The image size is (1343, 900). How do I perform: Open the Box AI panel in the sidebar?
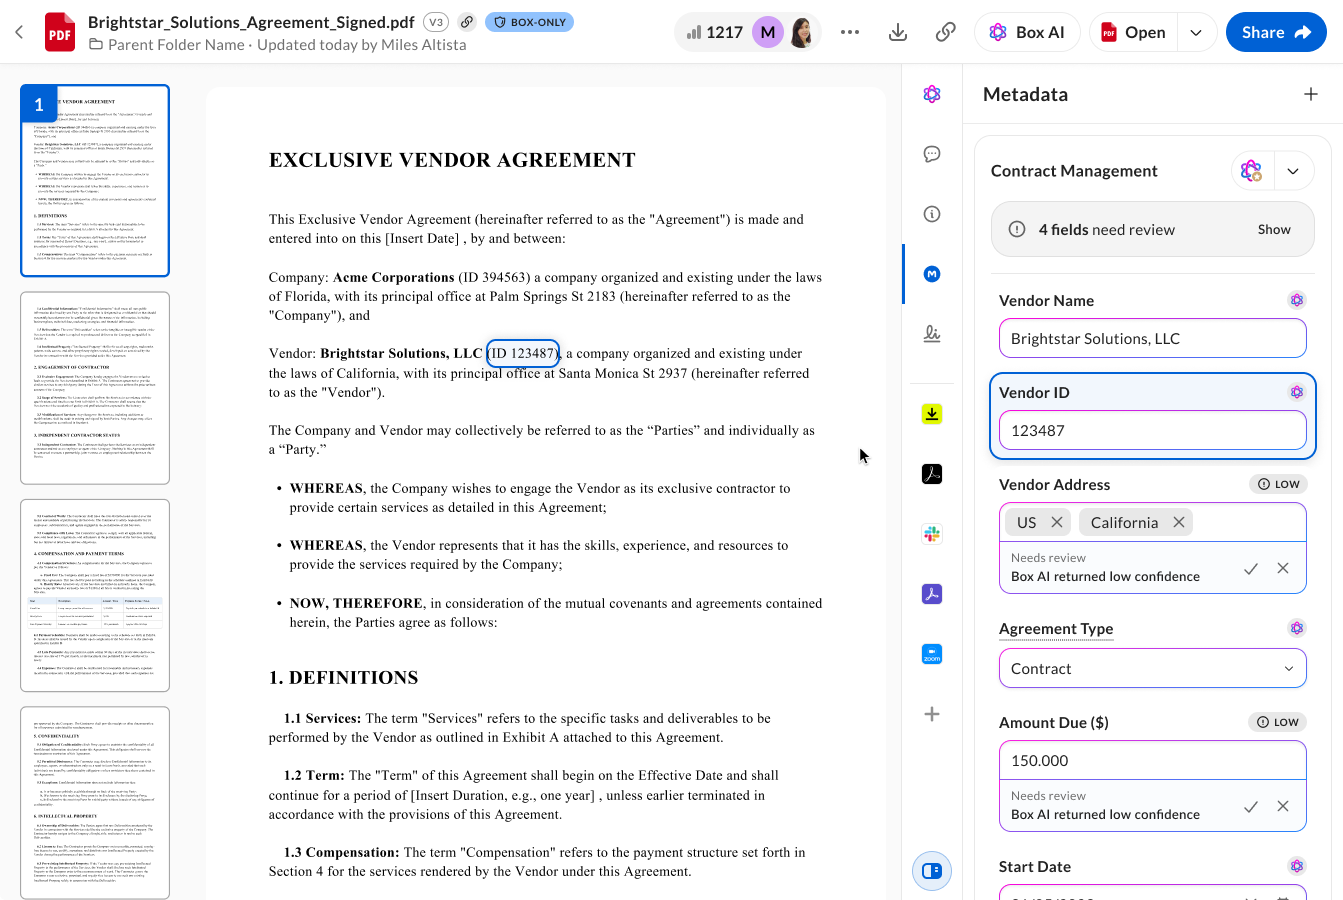[x=931, y=93]
